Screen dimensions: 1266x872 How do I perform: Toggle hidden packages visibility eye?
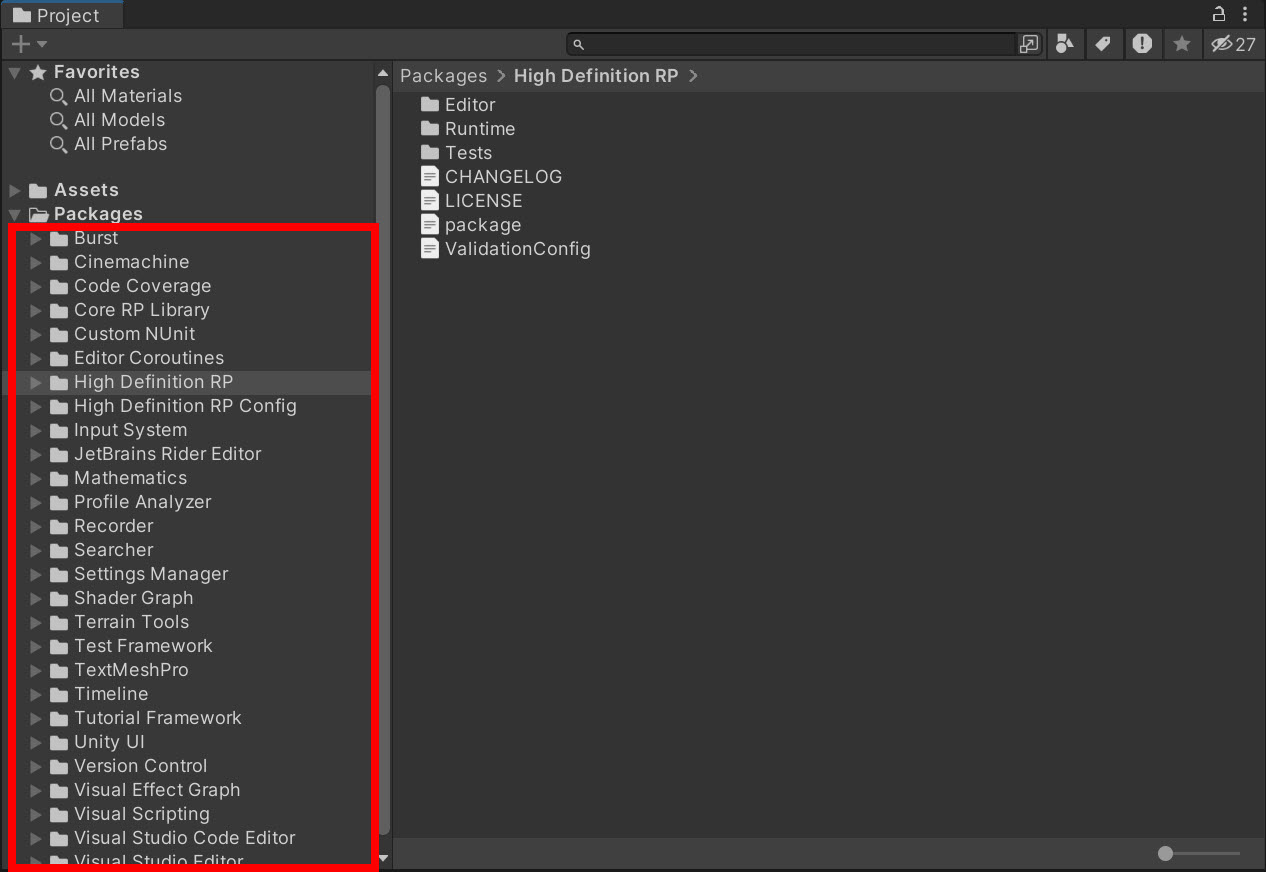(x=1233, y=44)
